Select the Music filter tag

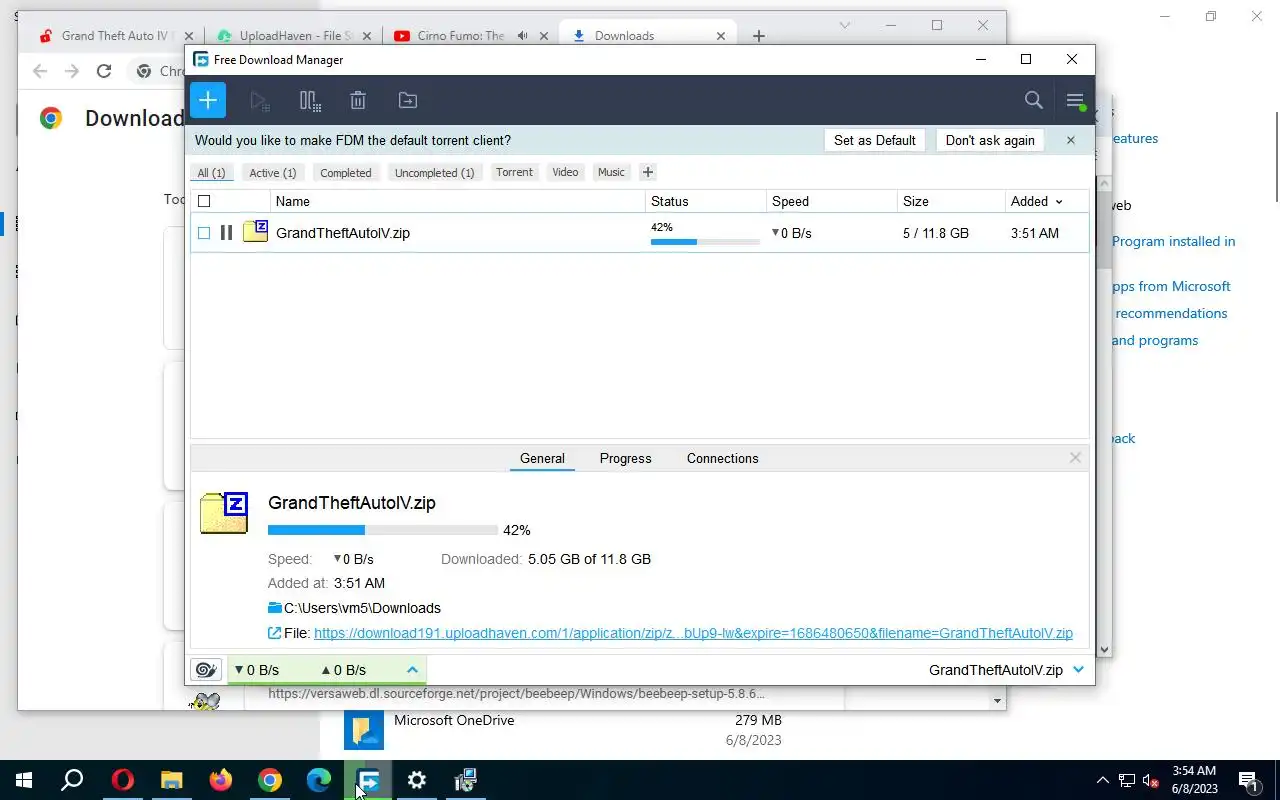pos(611,172)
